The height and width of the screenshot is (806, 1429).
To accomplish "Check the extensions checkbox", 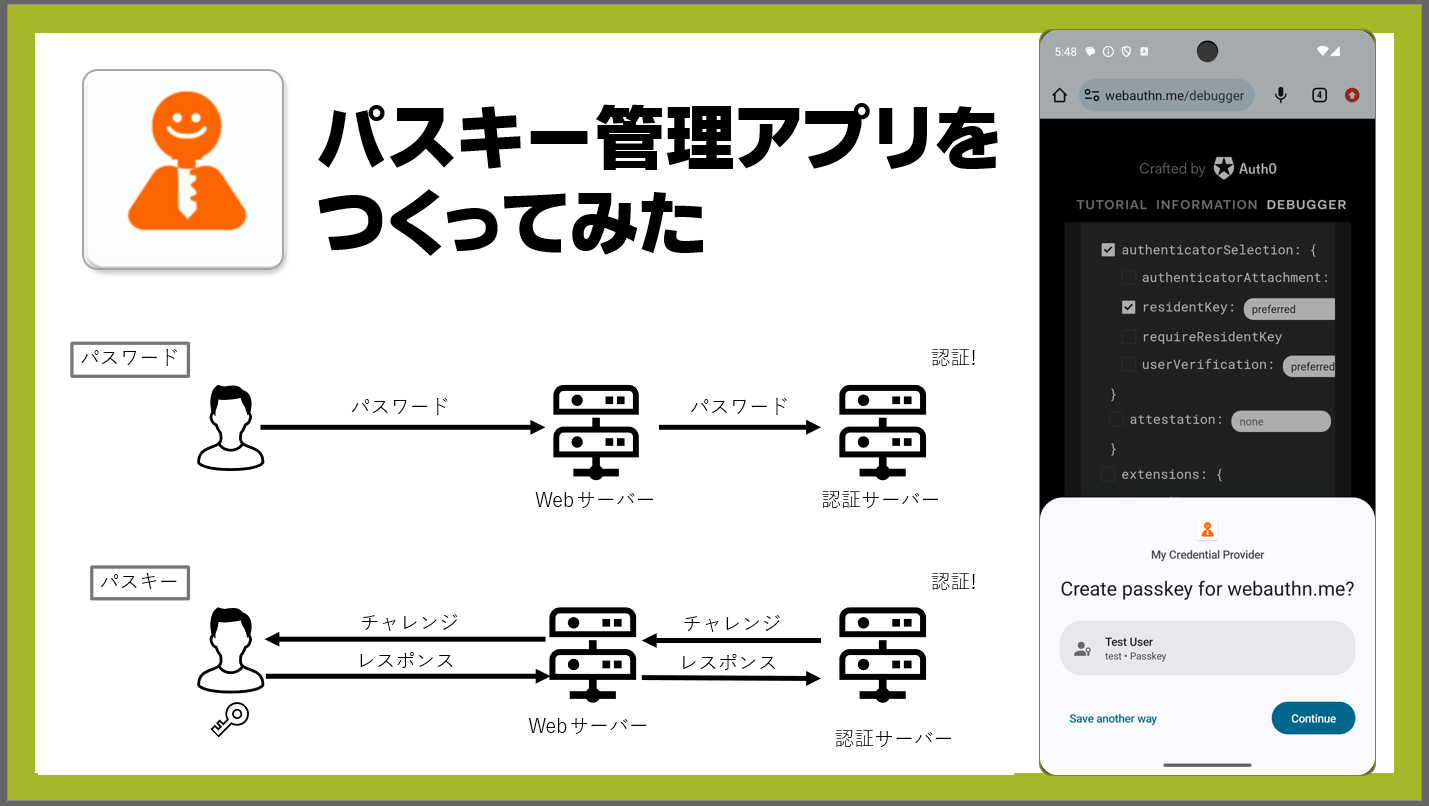I will point(1108,474).
